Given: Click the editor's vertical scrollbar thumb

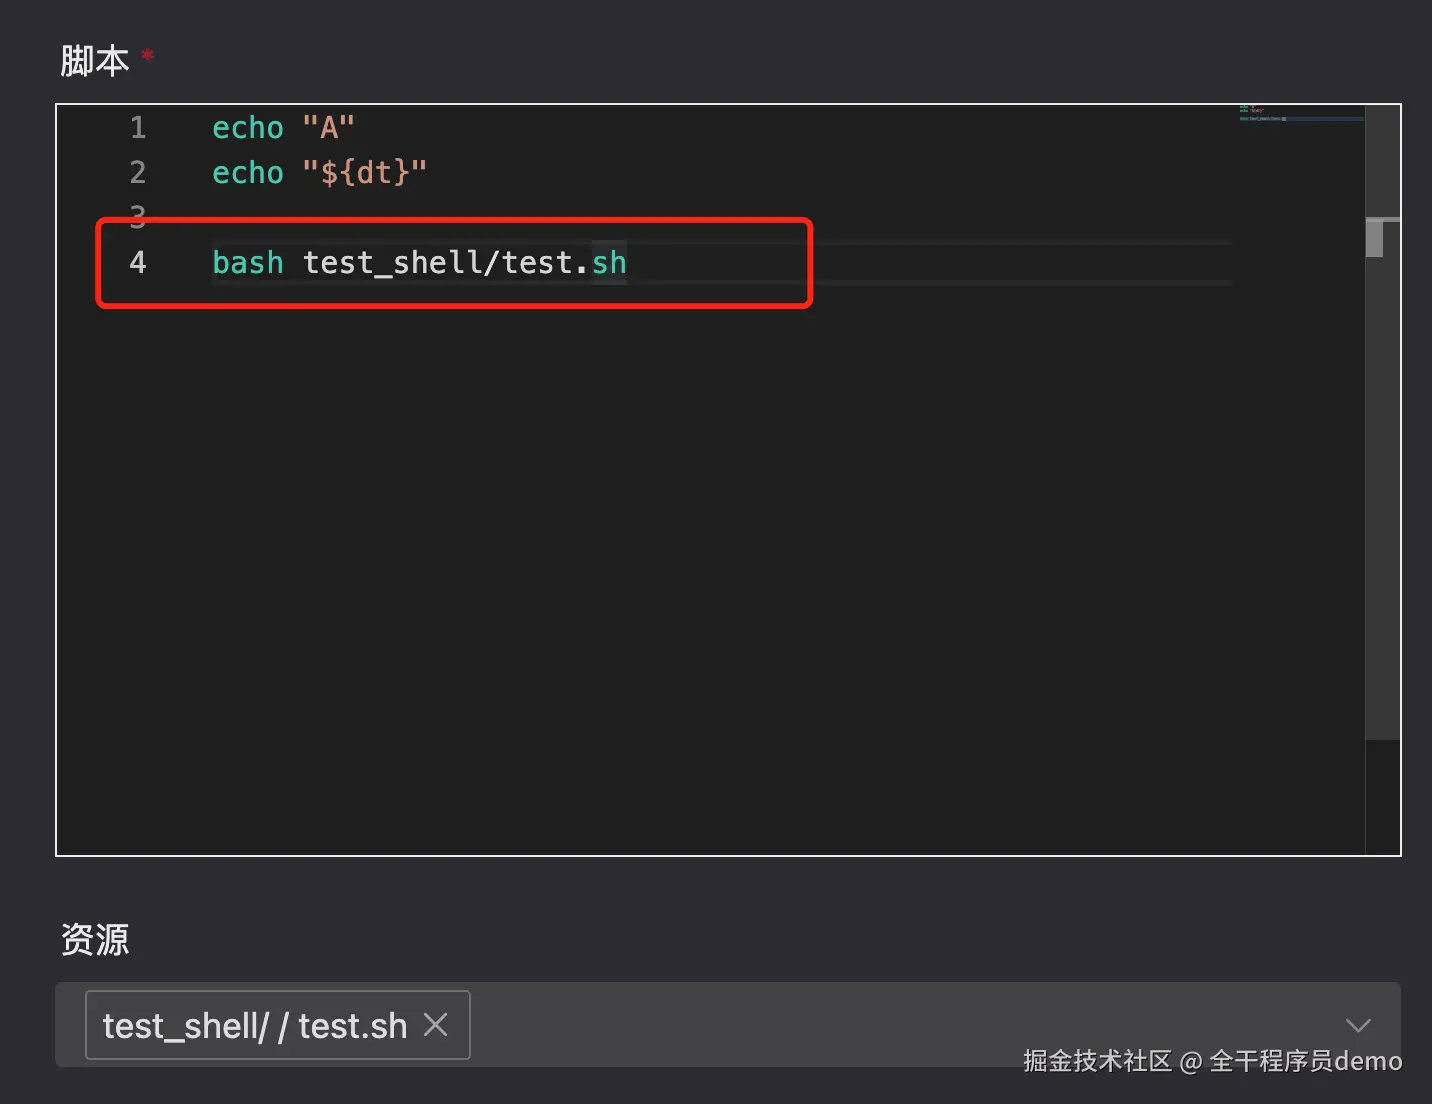Looking at the screenshot, I should 1375,238.
